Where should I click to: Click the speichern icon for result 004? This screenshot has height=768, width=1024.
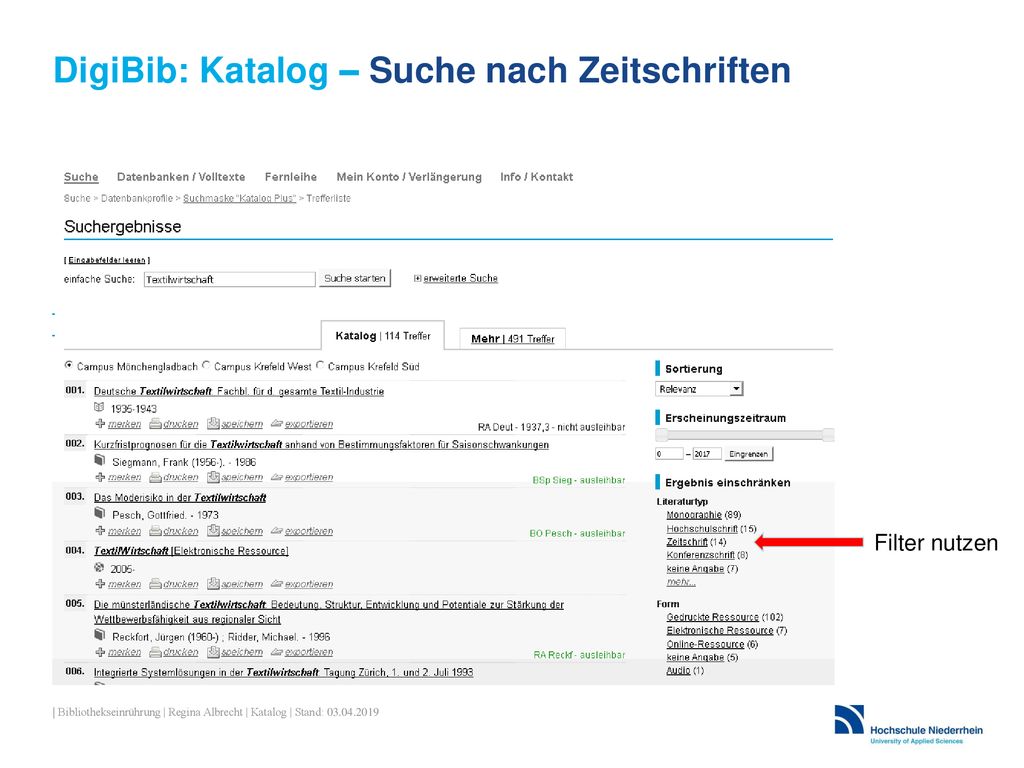[213, 584]
